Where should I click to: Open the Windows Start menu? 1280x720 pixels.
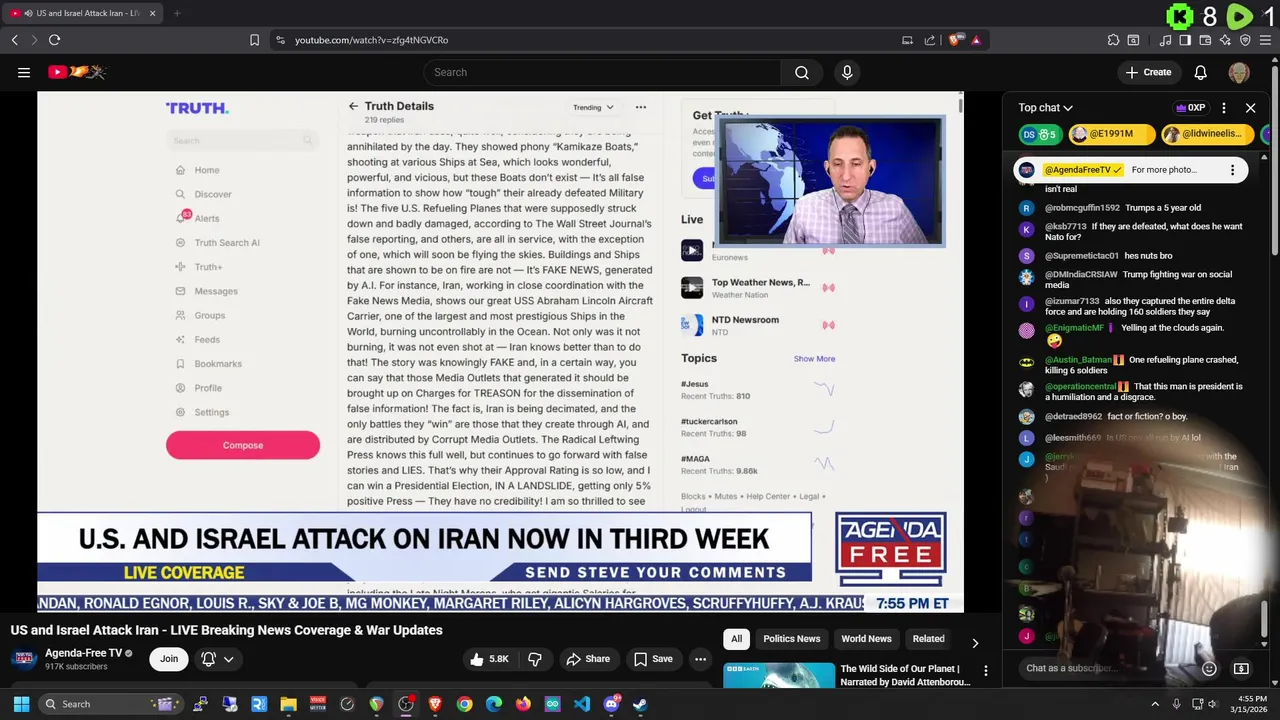[x=21, y=704]
